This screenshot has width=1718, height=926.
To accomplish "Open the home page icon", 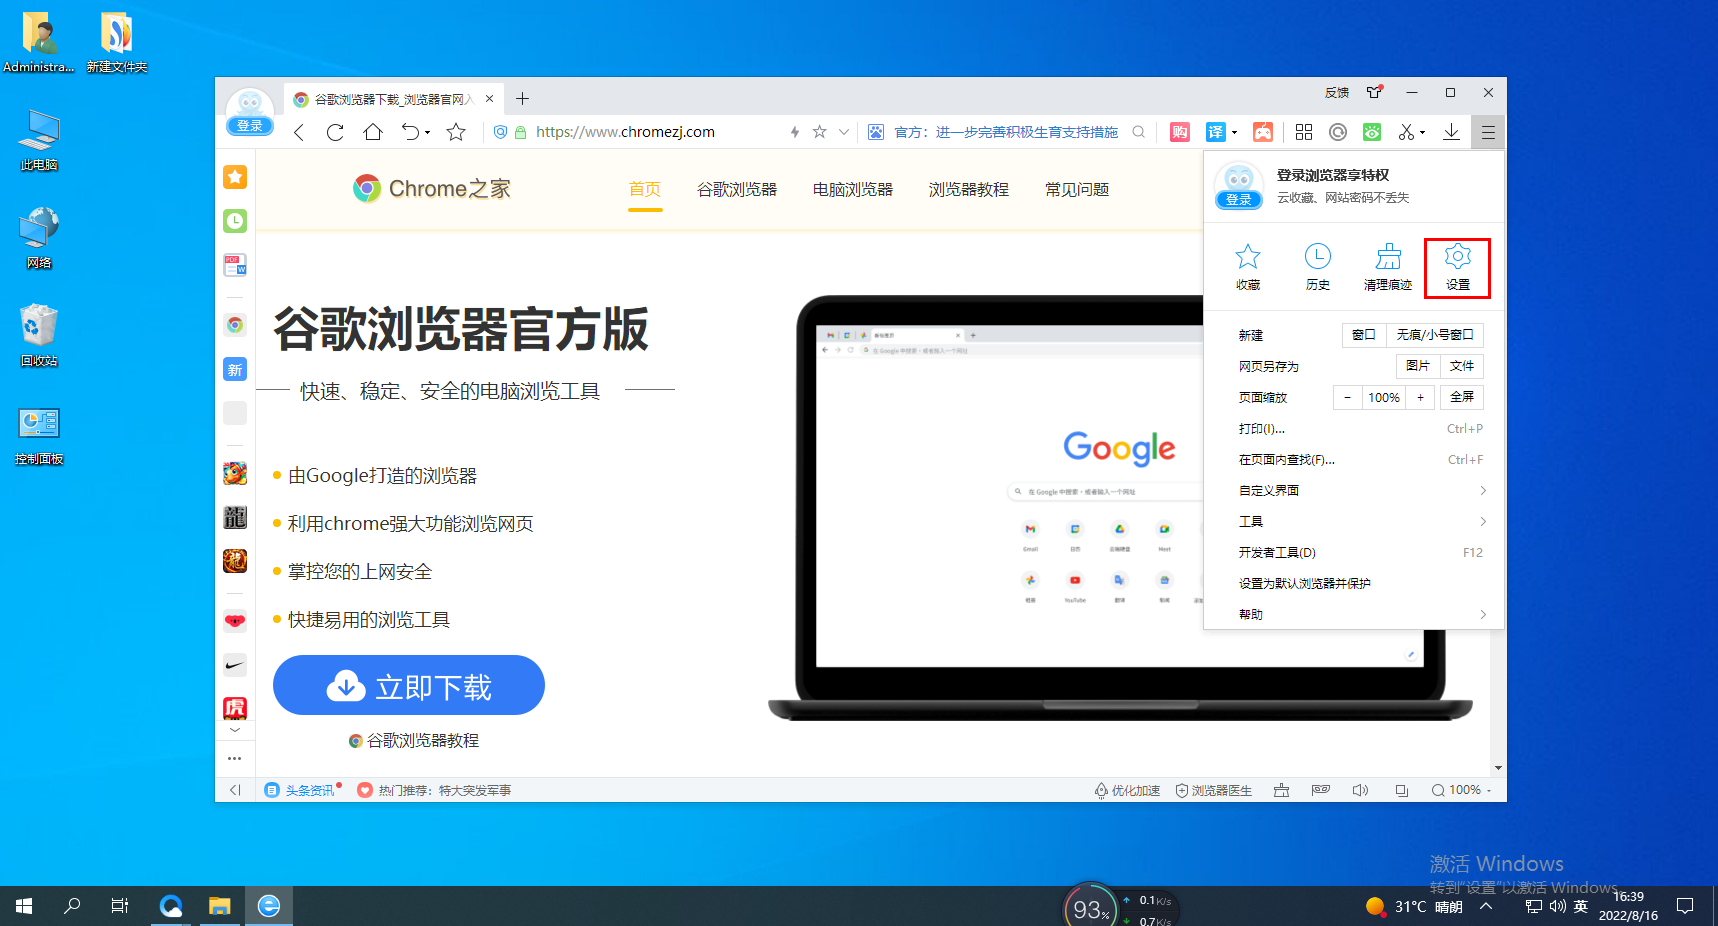I will 373,132.
